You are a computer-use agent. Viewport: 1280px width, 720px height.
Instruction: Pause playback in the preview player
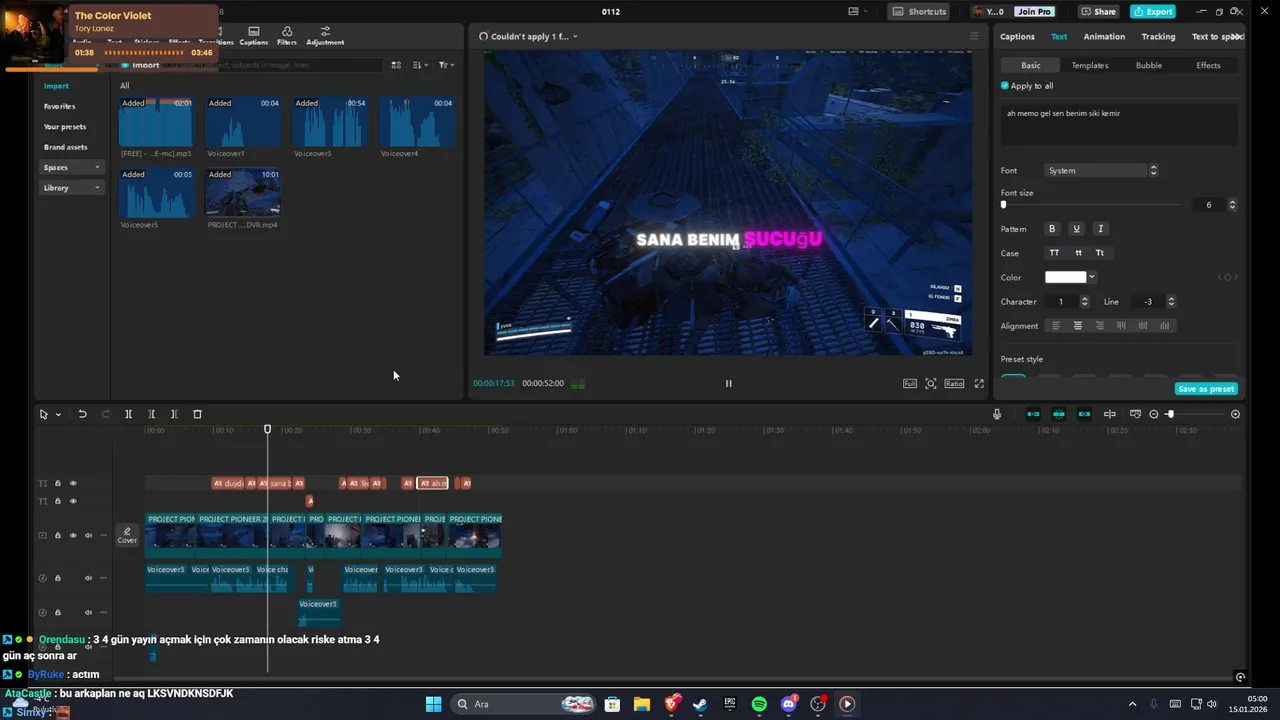tap(728, 383)
